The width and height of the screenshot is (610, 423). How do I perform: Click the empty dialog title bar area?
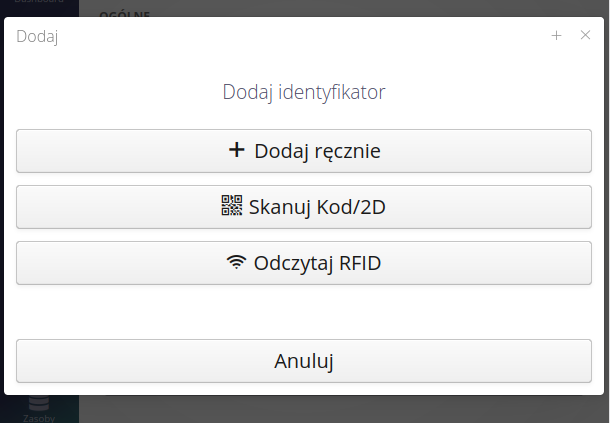tap(300, 36)
